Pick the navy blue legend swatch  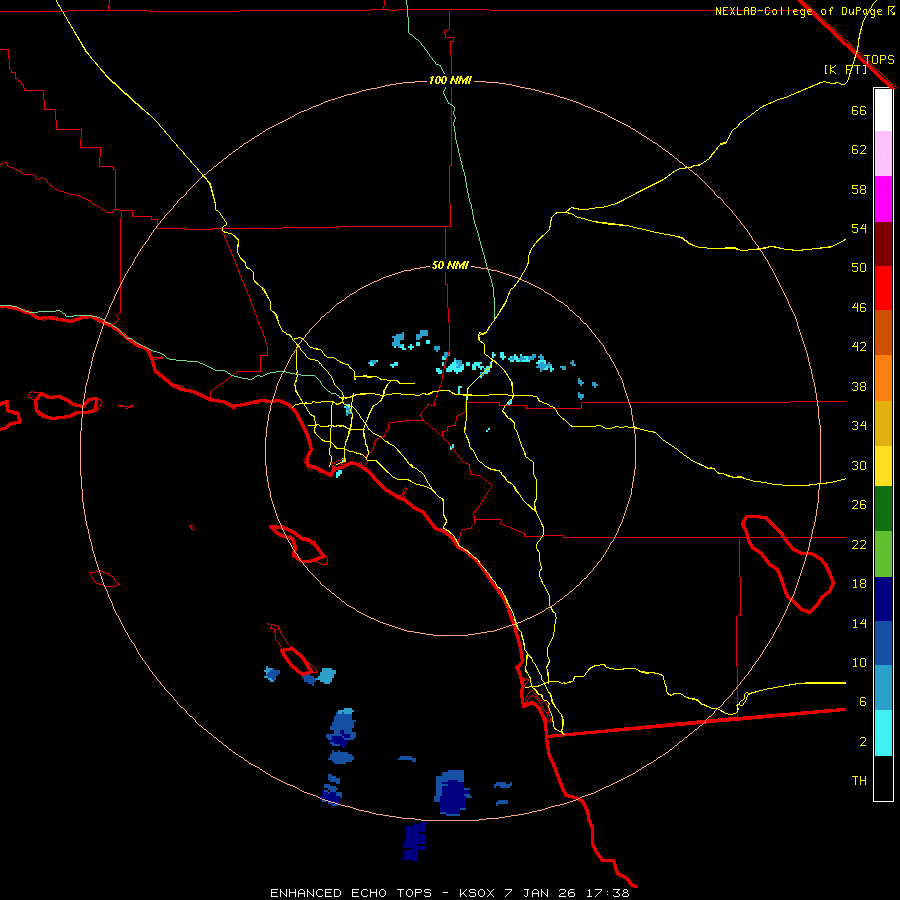[883, 599]
